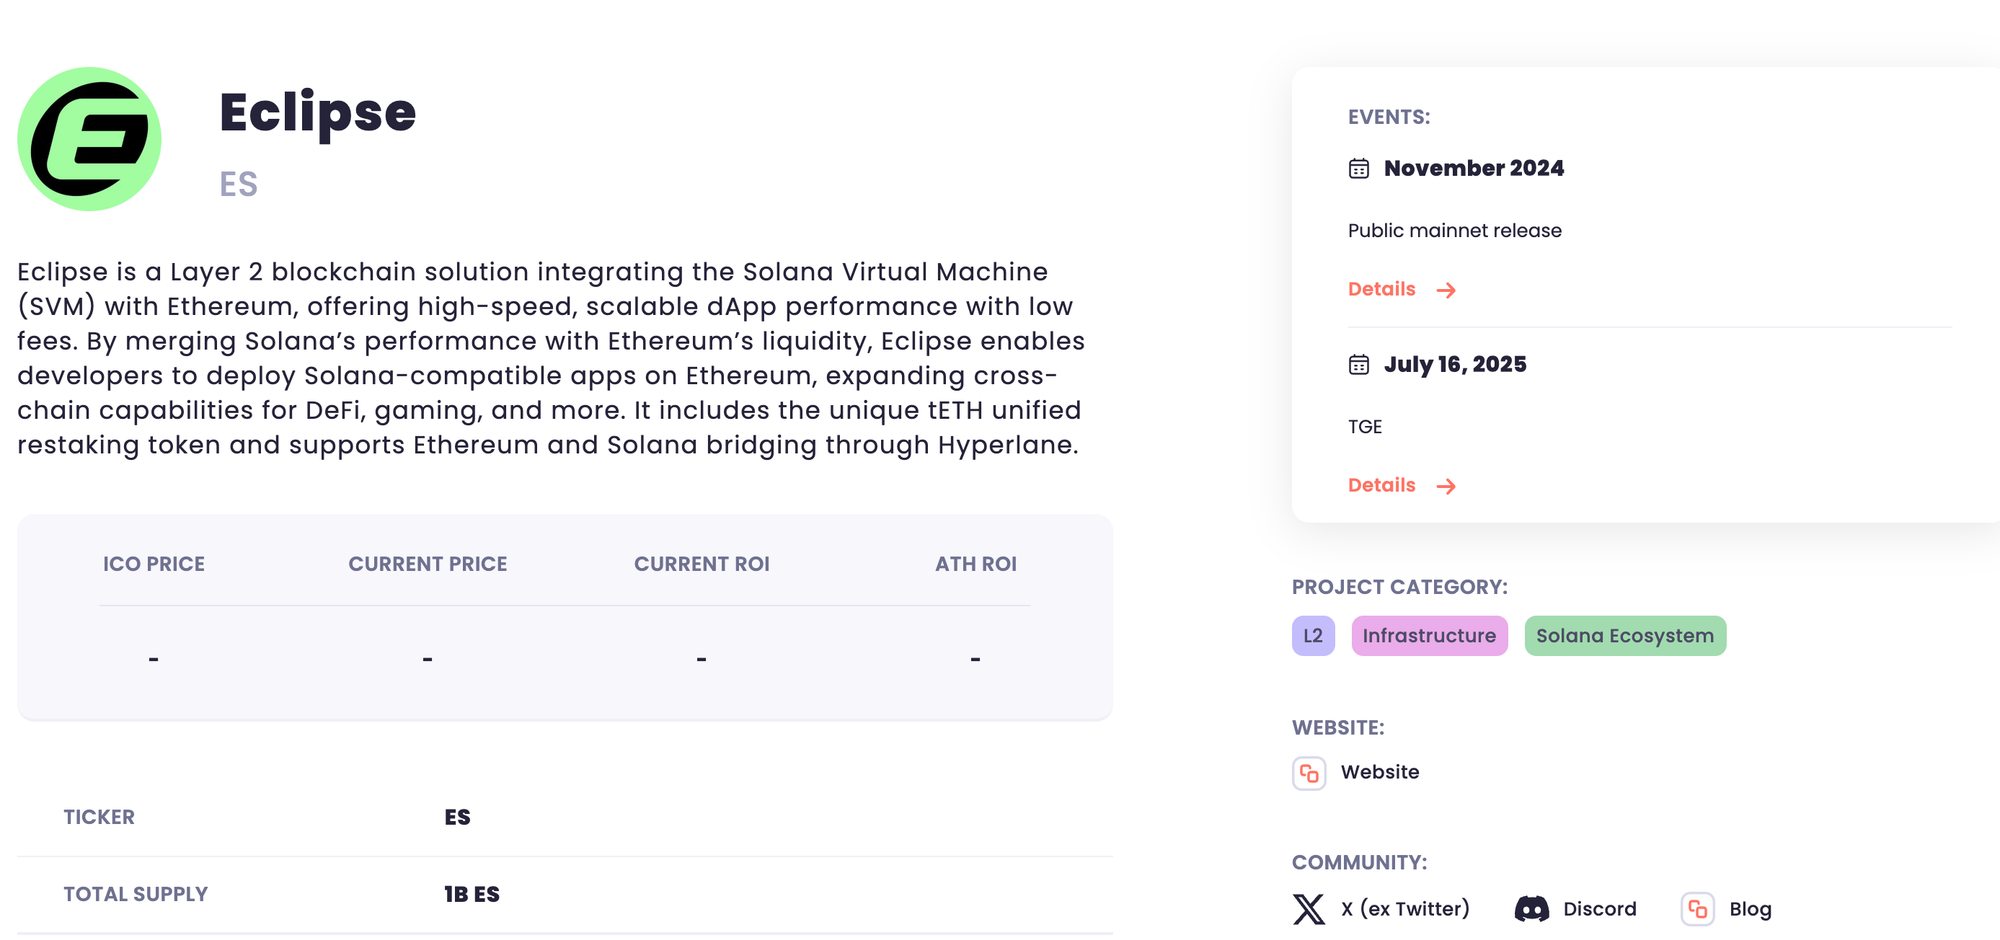Click the TOTAL SUPPLY row label

136,894
